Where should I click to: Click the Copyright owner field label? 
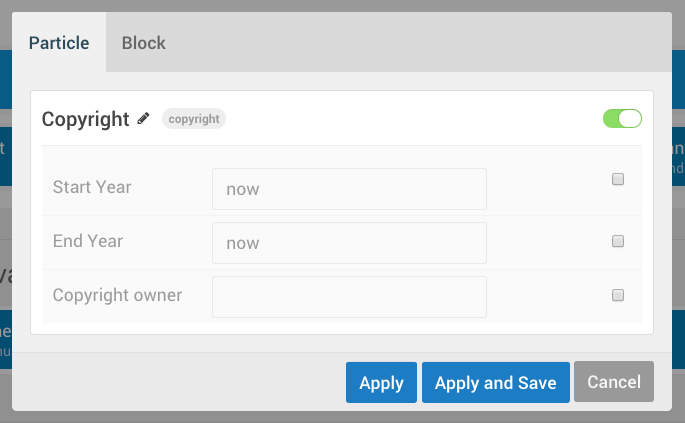point(117,295)
